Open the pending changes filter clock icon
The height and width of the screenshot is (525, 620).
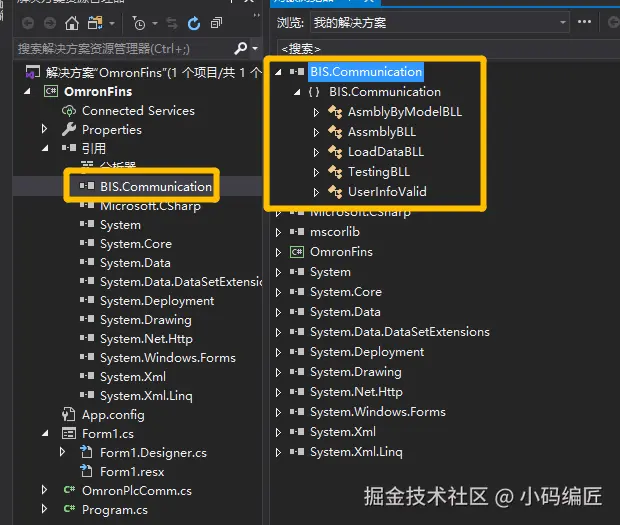click(139, 24)
